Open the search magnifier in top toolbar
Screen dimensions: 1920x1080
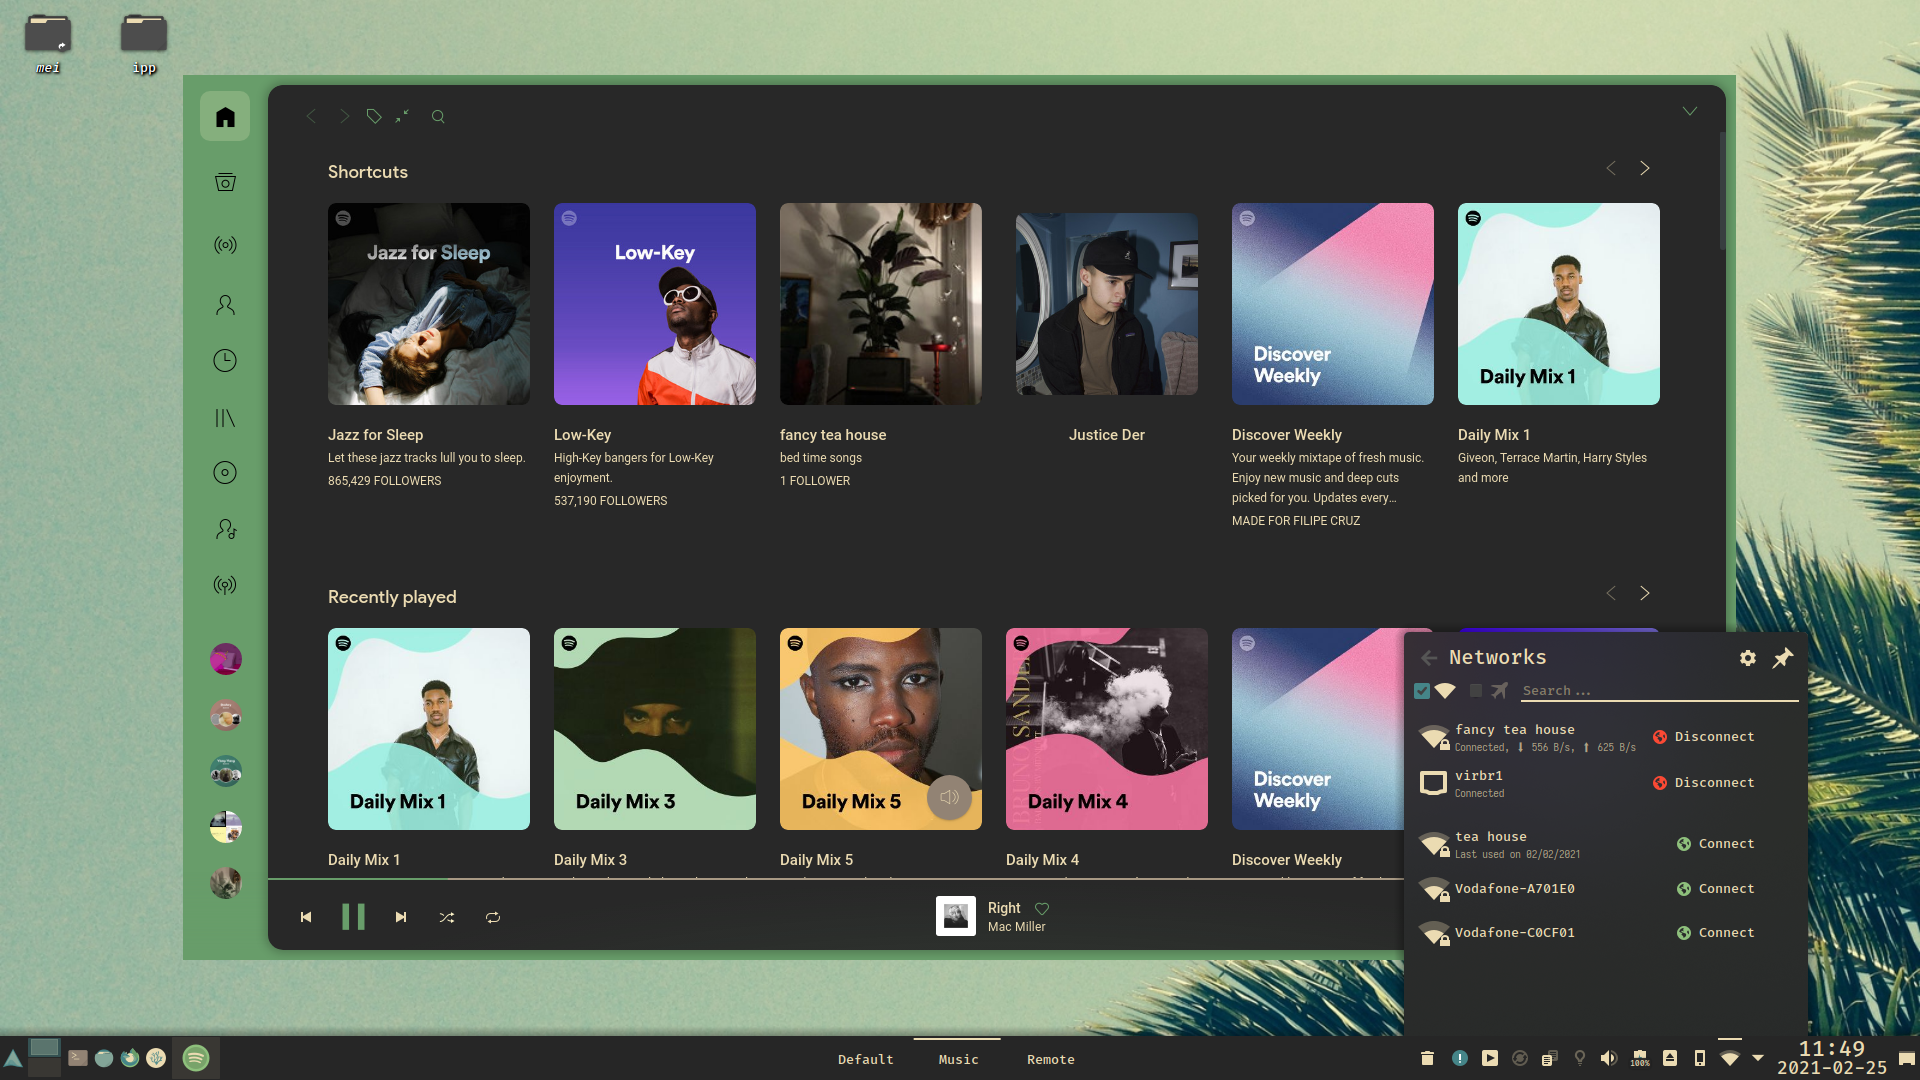tap(438, 117)
